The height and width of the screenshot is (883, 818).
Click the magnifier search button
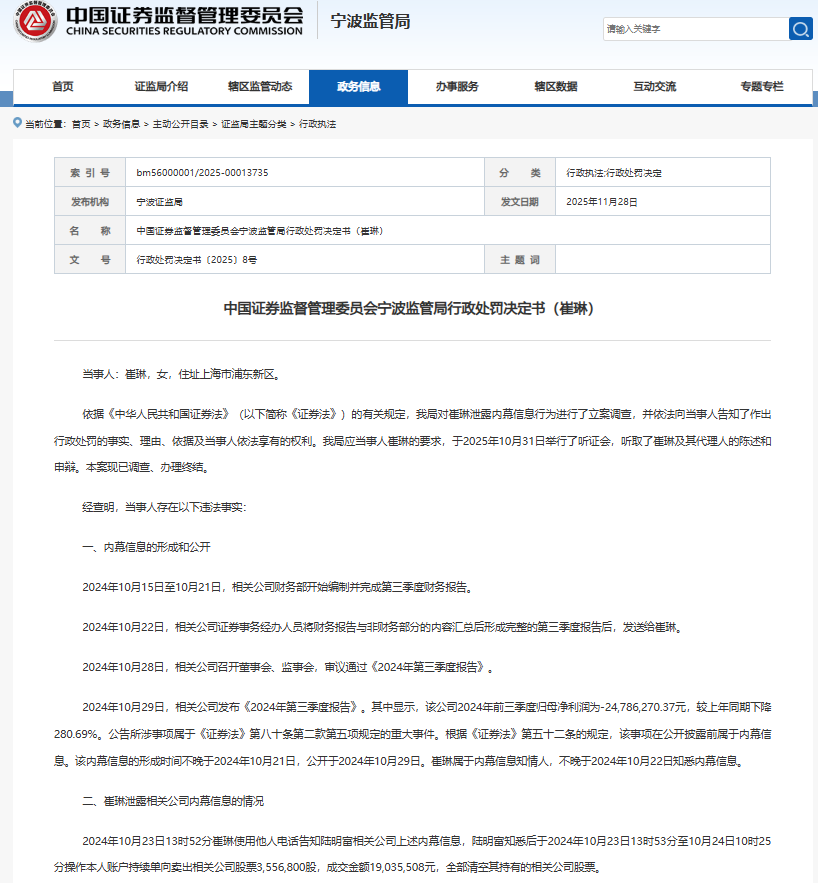[x=800, y=29]
